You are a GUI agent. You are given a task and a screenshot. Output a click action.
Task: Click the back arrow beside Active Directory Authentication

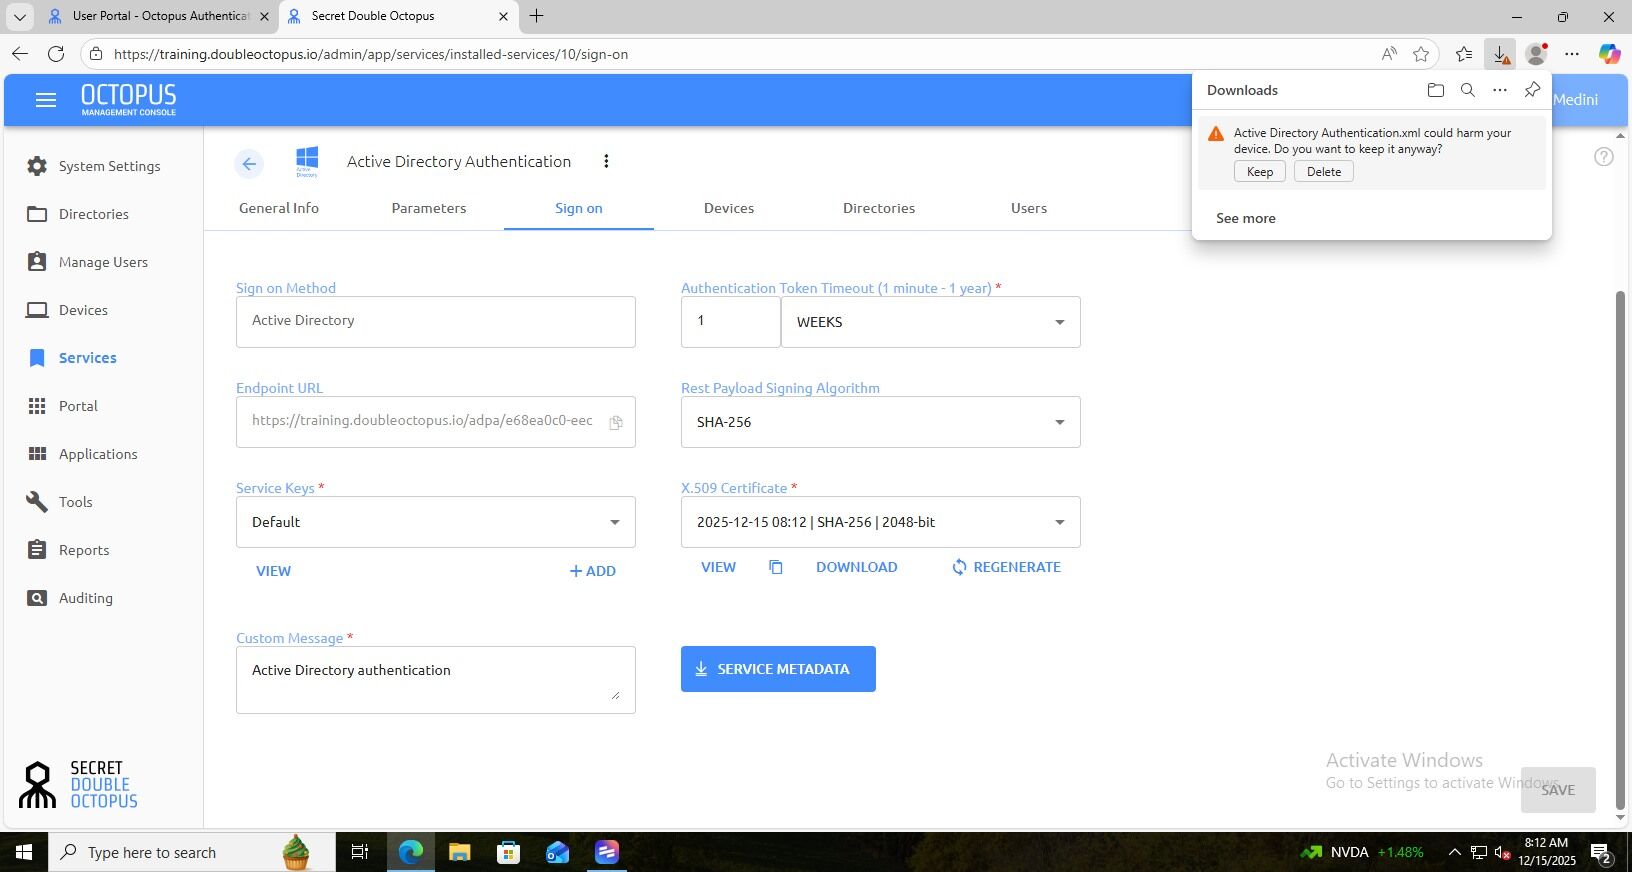[249, 164]
